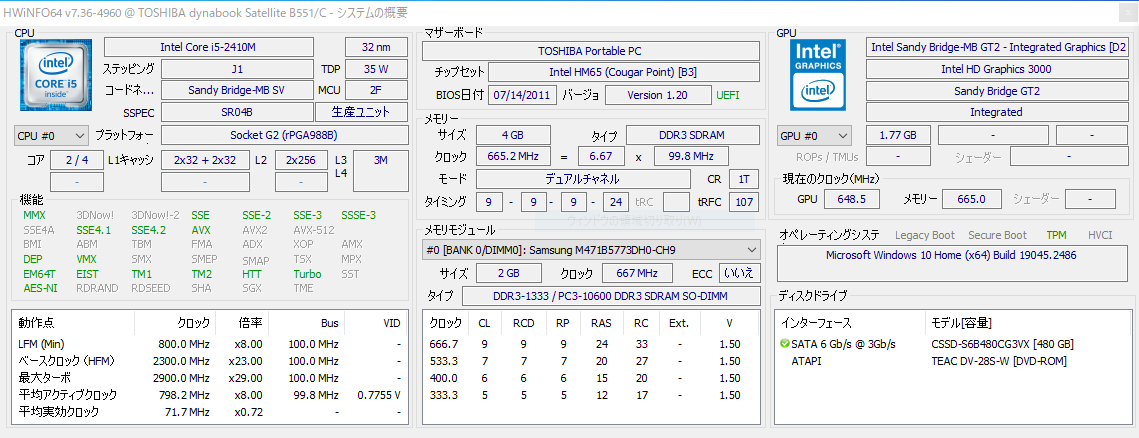Click the L2 cache value 2x256
Image resolution: width=1139 pixels, height=438 pixels.
click(x=301, y=161)
